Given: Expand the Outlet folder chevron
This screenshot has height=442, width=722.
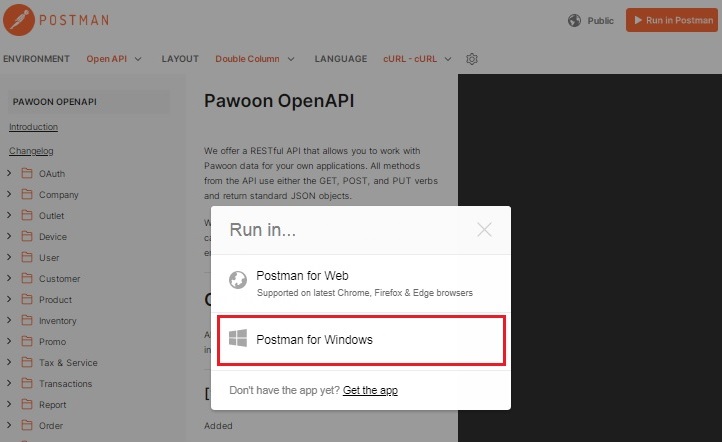Looking at the screenshot, I should [x=9, y=215].
